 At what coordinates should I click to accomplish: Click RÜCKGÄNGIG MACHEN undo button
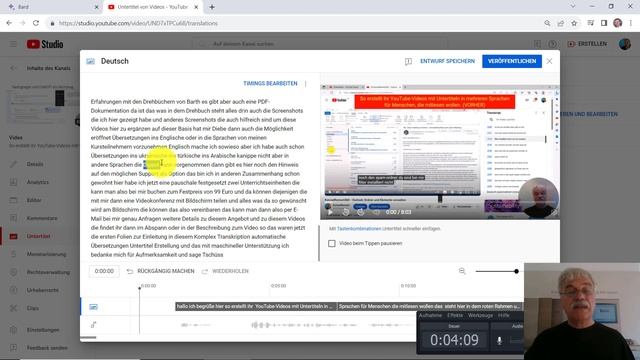(160, 271)
